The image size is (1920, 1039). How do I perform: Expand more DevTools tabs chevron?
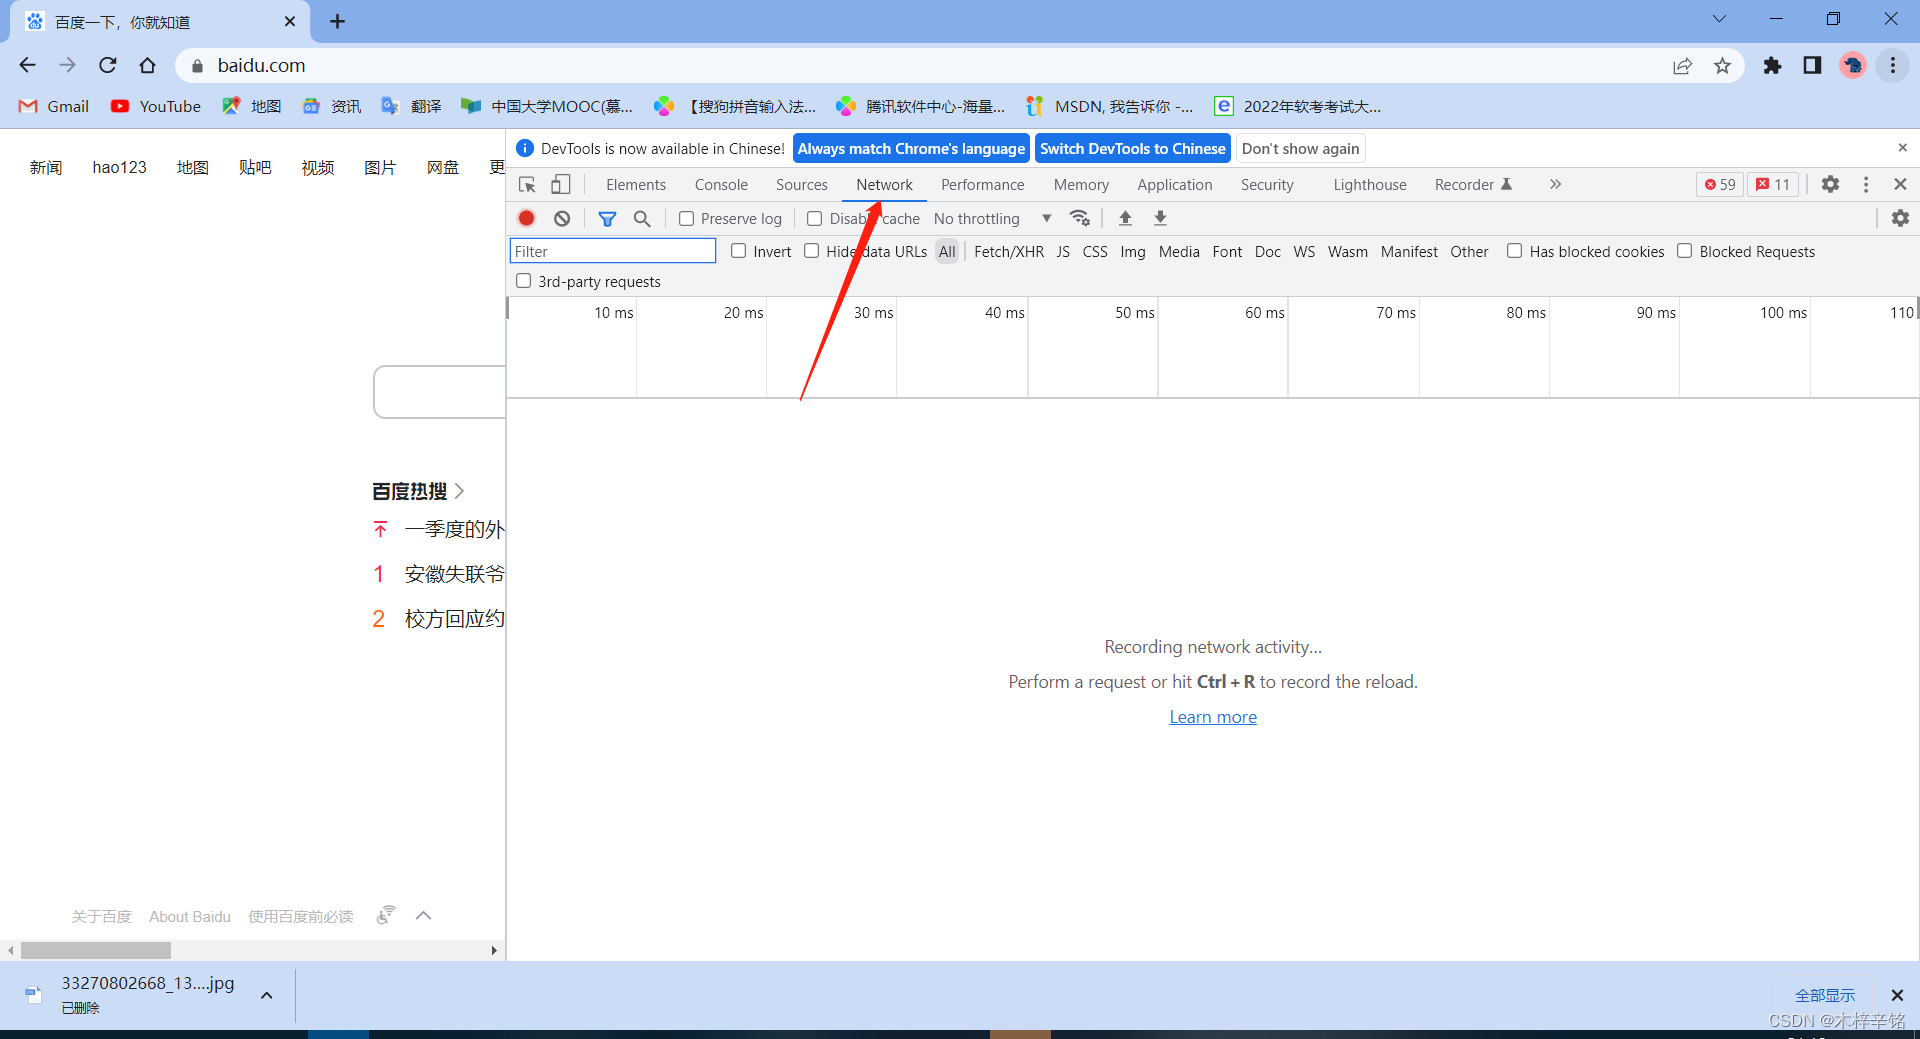point(1555,184)
